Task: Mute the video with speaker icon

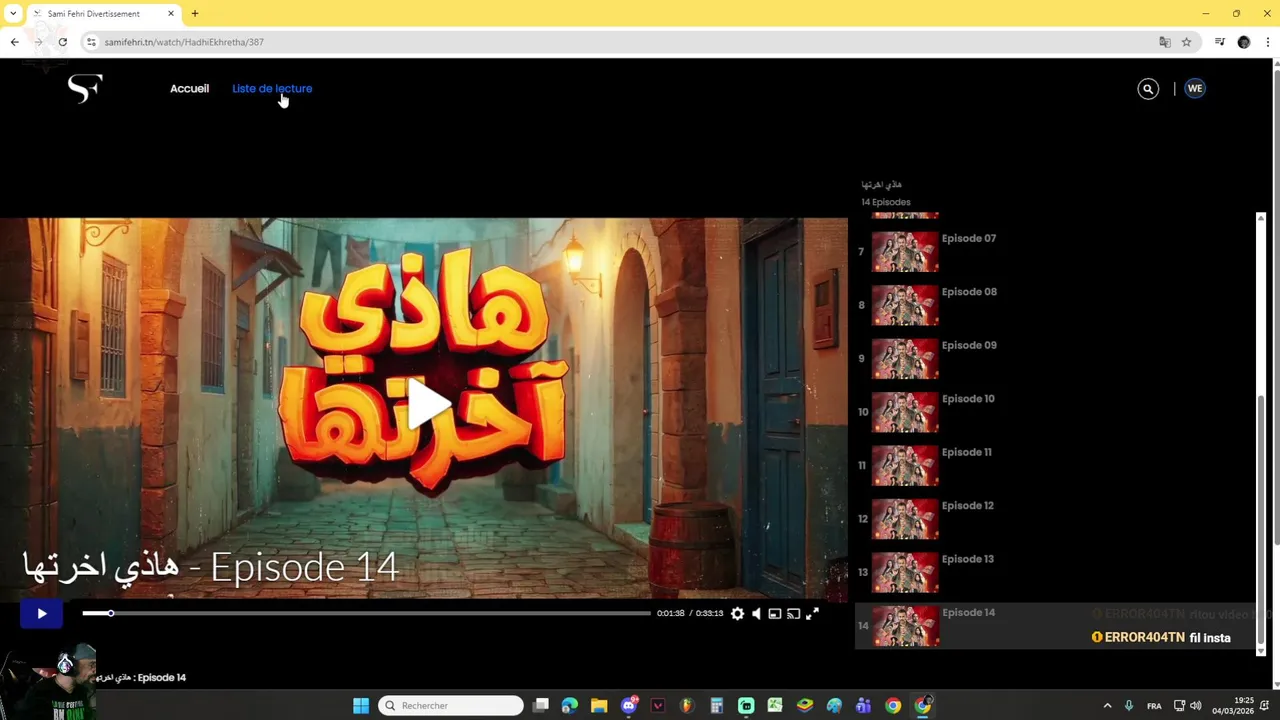Action: tap(756, 614)
